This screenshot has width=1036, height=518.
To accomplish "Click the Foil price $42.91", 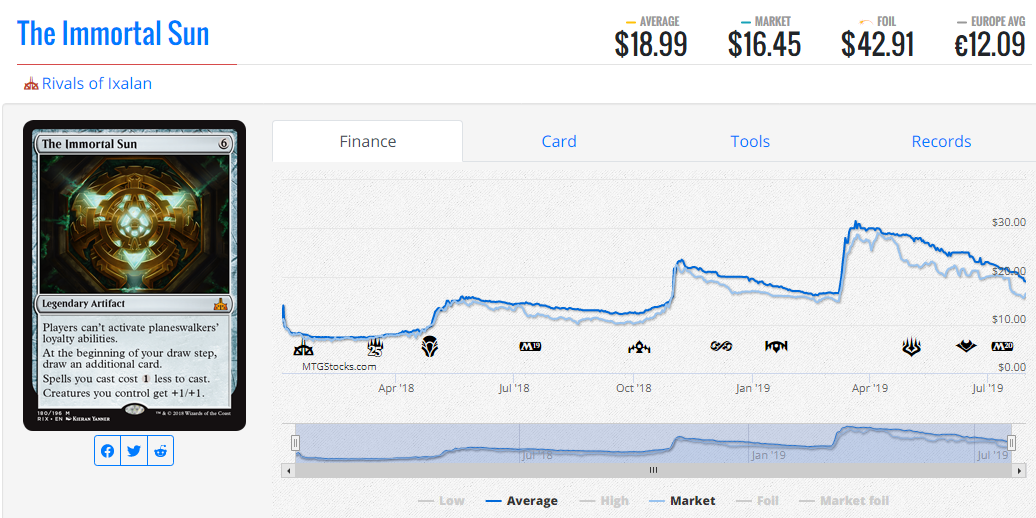I will coord(877,44).
